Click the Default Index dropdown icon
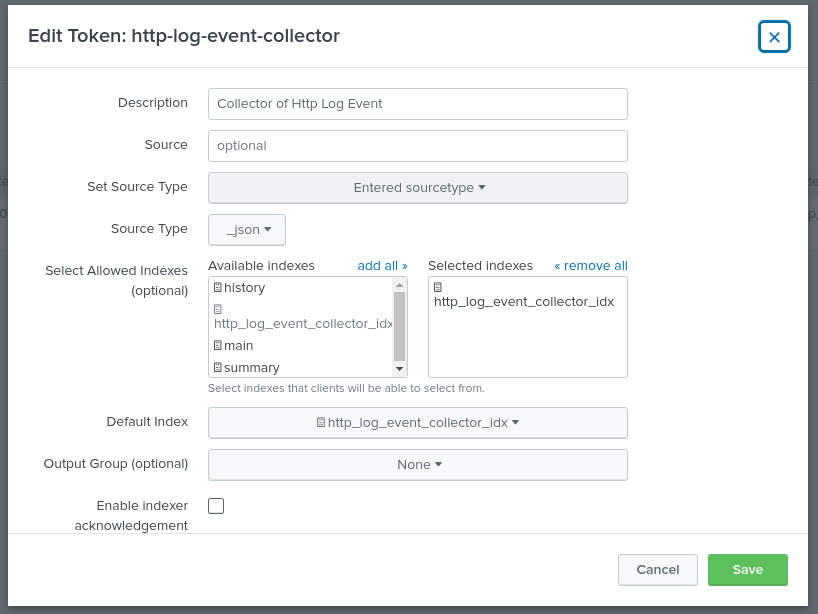The width and height of the screenshot is (818, 614). (321, 423)
